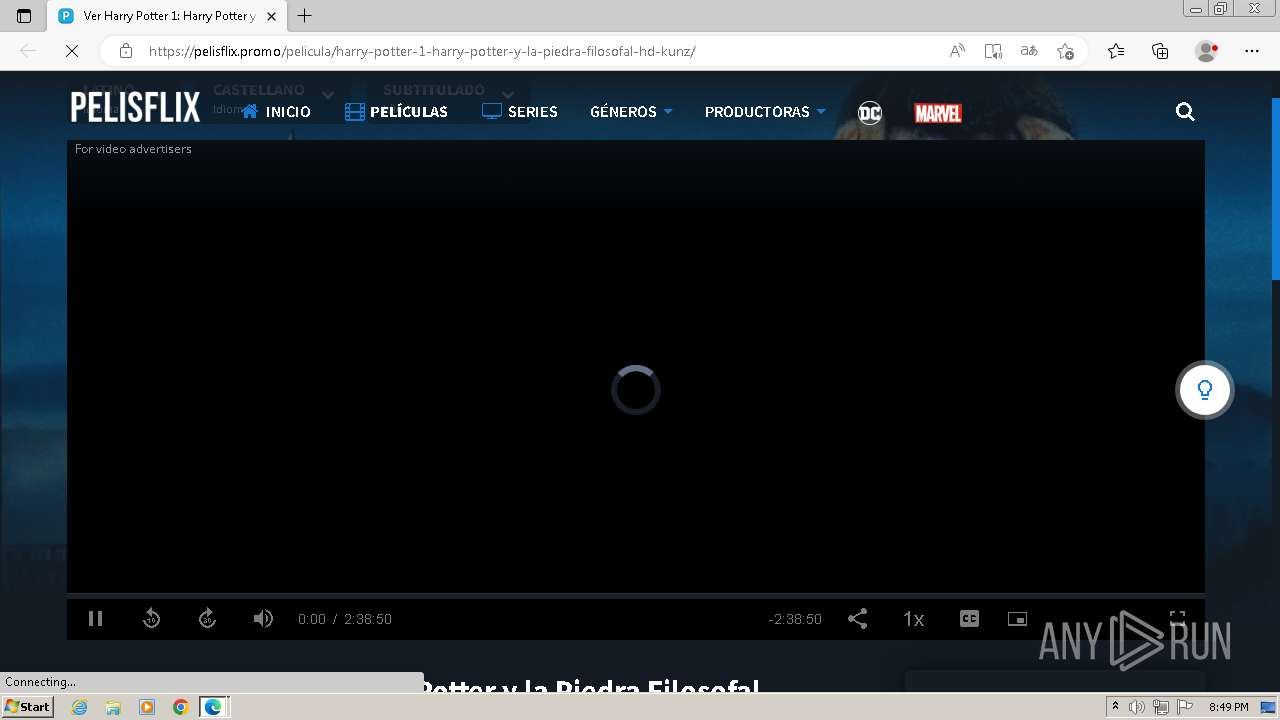Toggle the lightbulb lights-off button
1280x720 pixels.
coord(1204,390)
